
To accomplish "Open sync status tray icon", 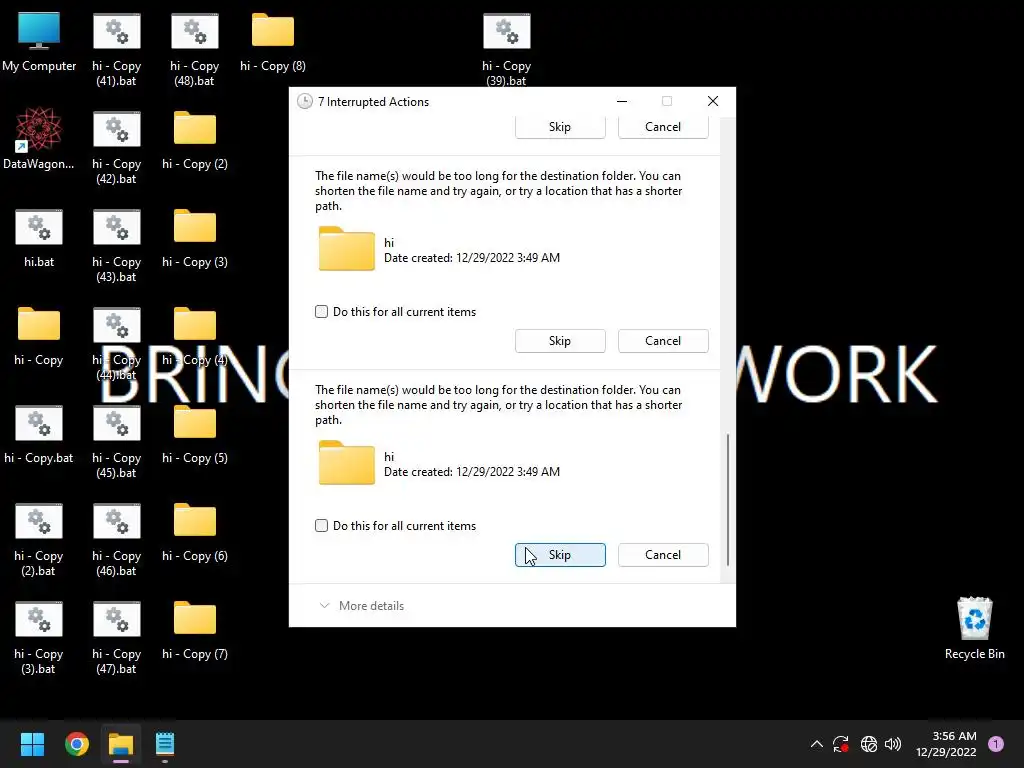I will (840, 744).
